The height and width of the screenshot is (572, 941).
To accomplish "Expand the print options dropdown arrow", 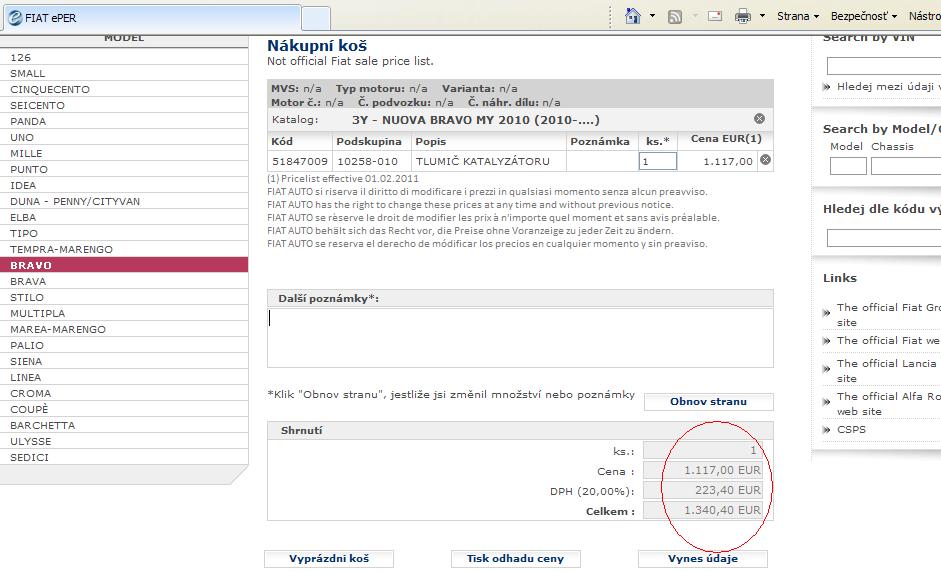I will tap(762, 16).
